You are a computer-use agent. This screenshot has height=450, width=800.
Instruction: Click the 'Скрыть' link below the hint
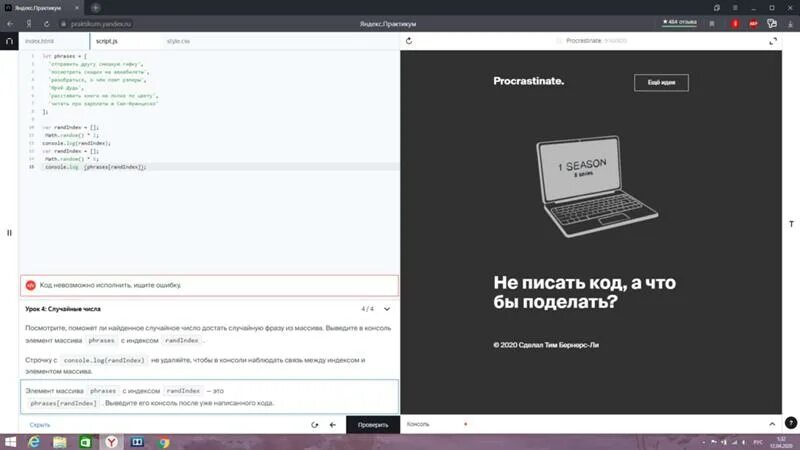point(40,424)
